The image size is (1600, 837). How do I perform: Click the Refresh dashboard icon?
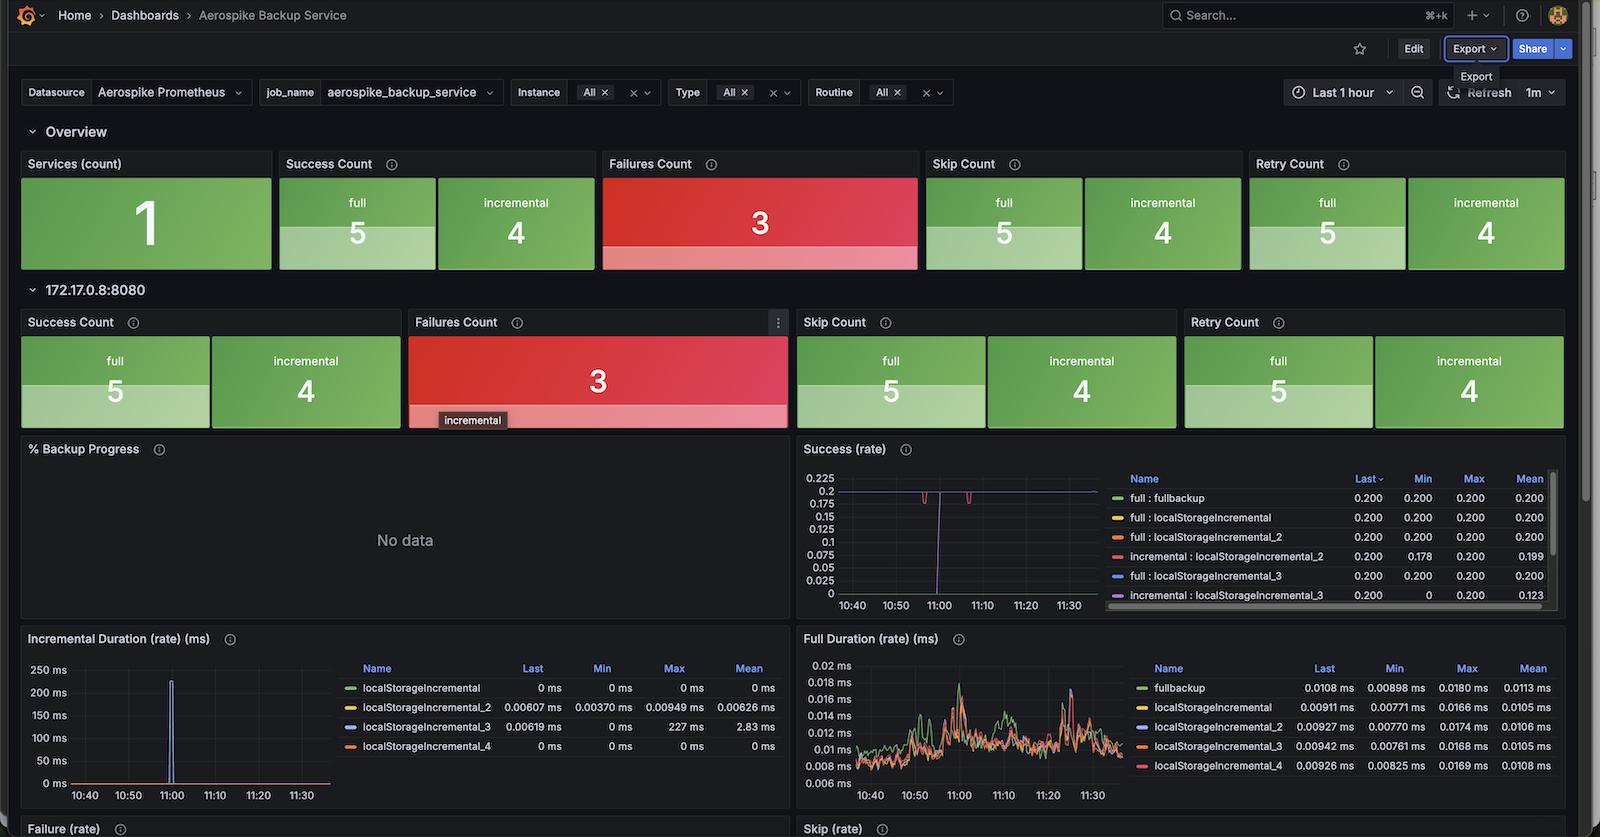(x=1454, y=92)
